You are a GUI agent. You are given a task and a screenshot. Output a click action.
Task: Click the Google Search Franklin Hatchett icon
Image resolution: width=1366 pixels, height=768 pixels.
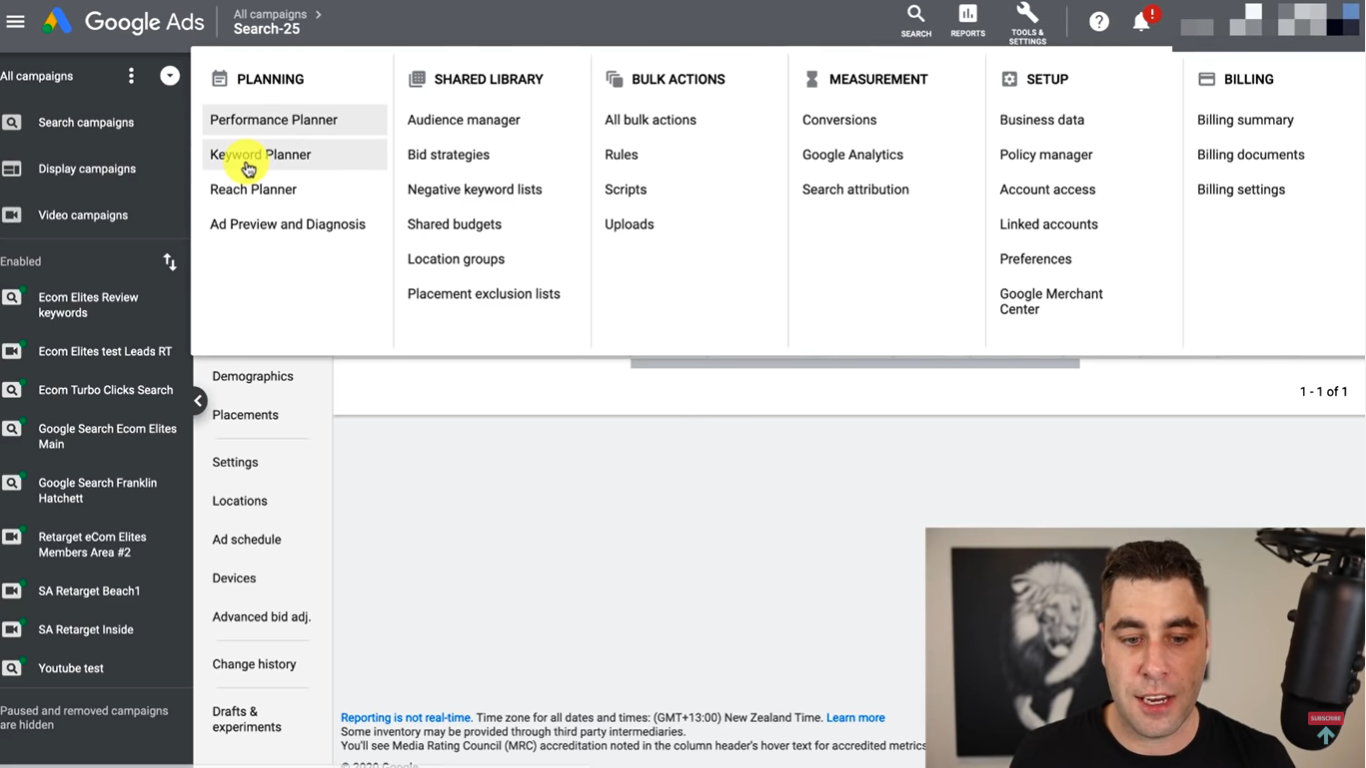12,483
